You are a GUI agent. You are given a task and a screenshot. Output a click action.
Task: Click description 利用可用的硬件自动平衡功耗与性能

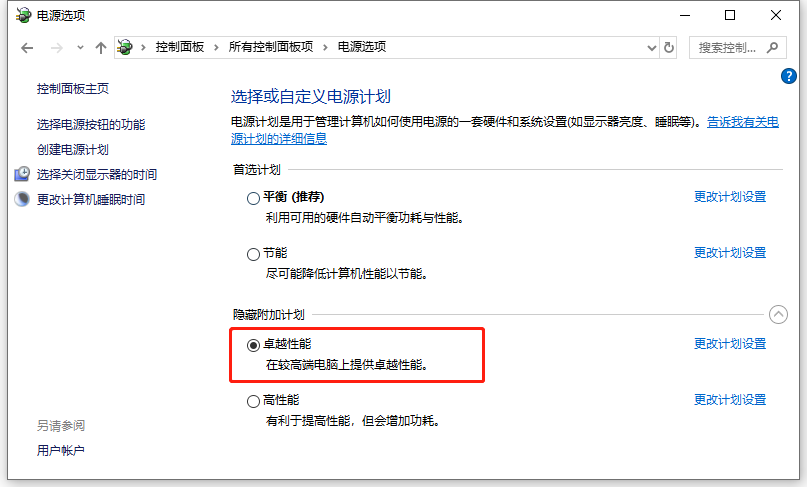(365, 218)
